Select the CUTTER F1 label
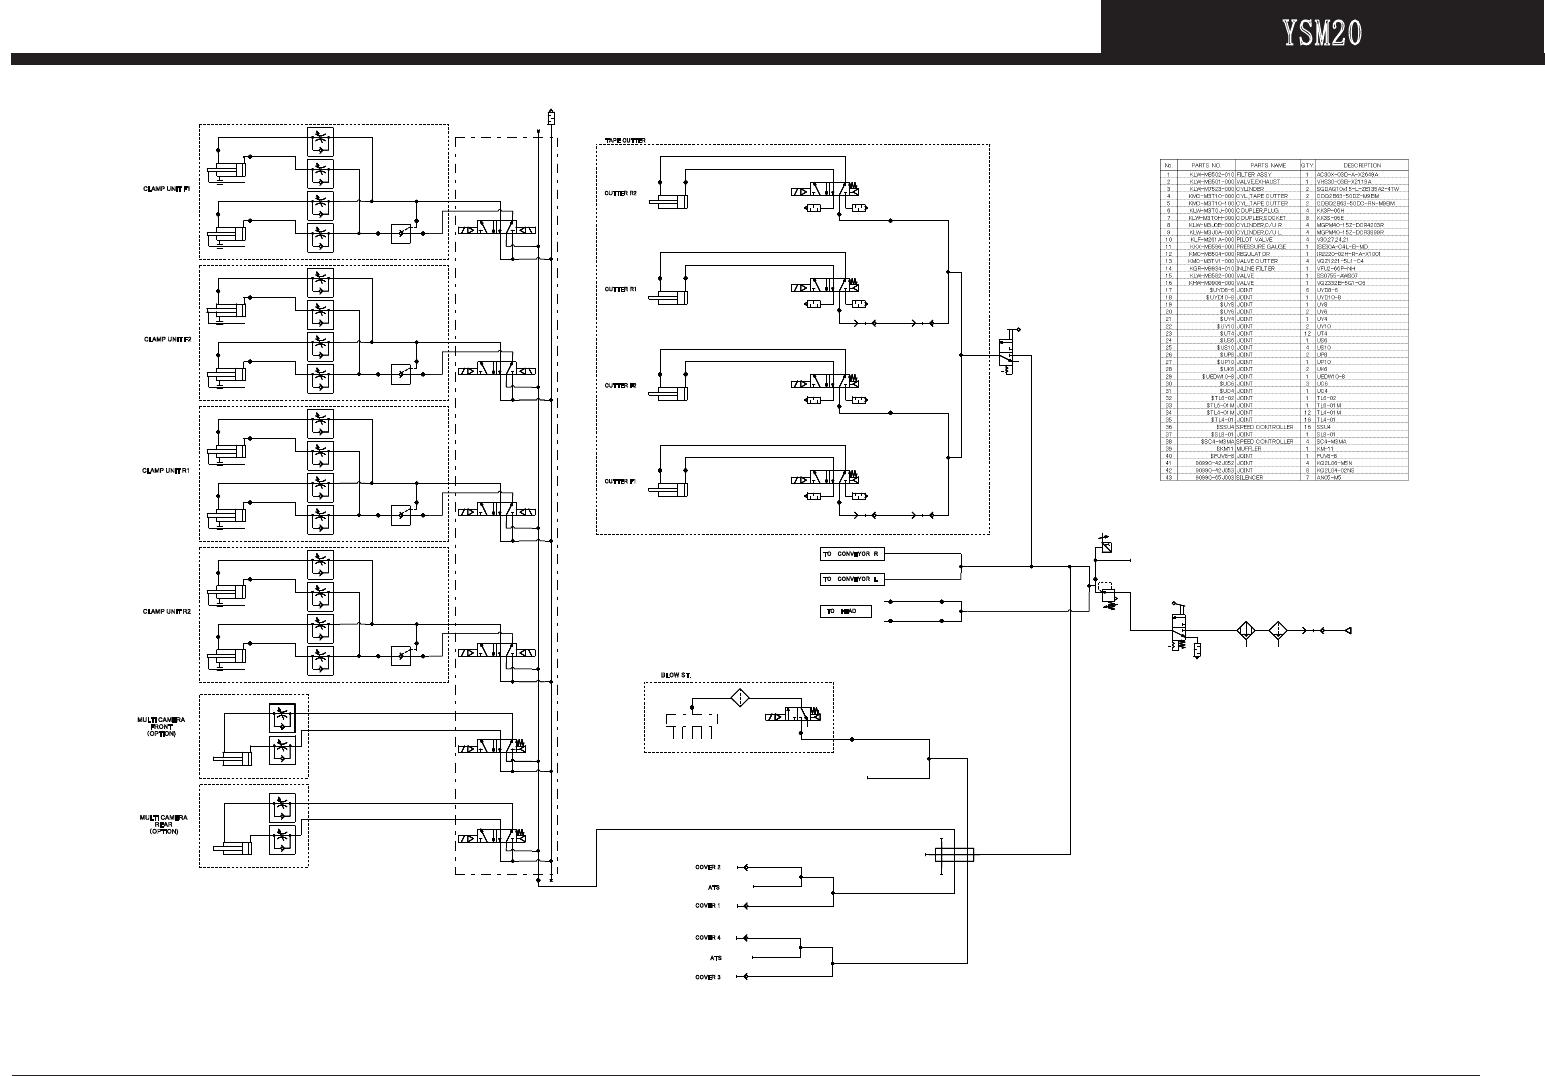Screen dimensions: 1545x1076 pyautogui.click(x=620, y=481)
